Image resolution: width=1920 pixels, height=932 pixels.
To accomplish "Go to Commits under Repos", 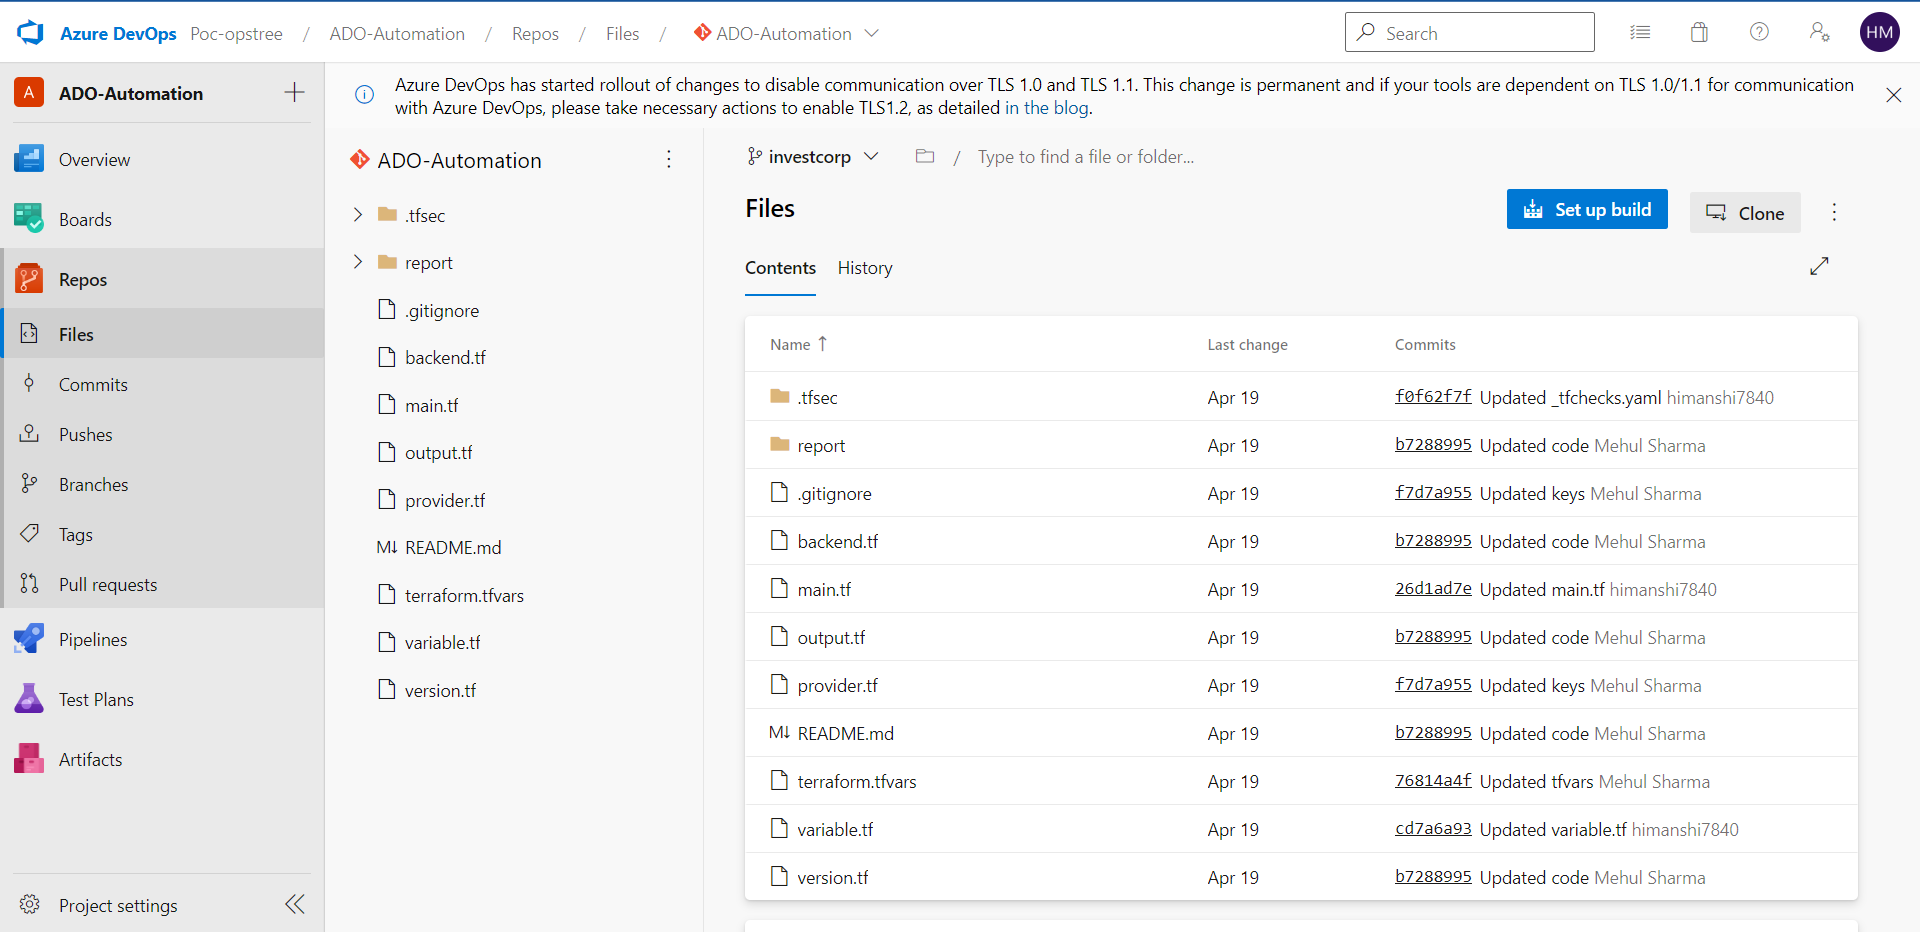I will coord(162,384).
